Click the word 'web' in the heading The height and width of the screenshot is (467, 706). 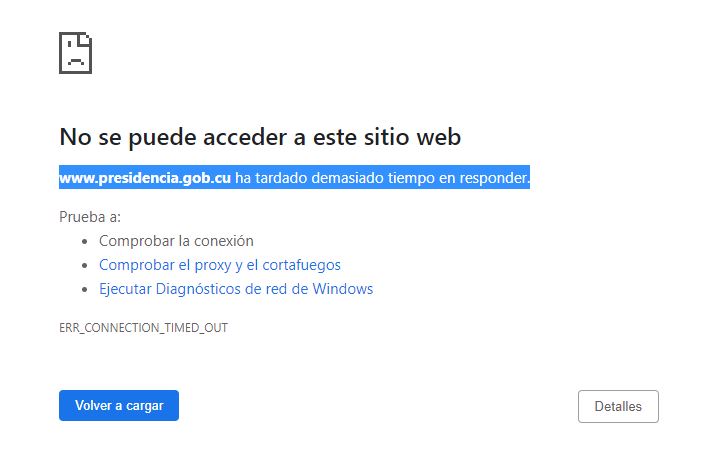coord(438,136)
